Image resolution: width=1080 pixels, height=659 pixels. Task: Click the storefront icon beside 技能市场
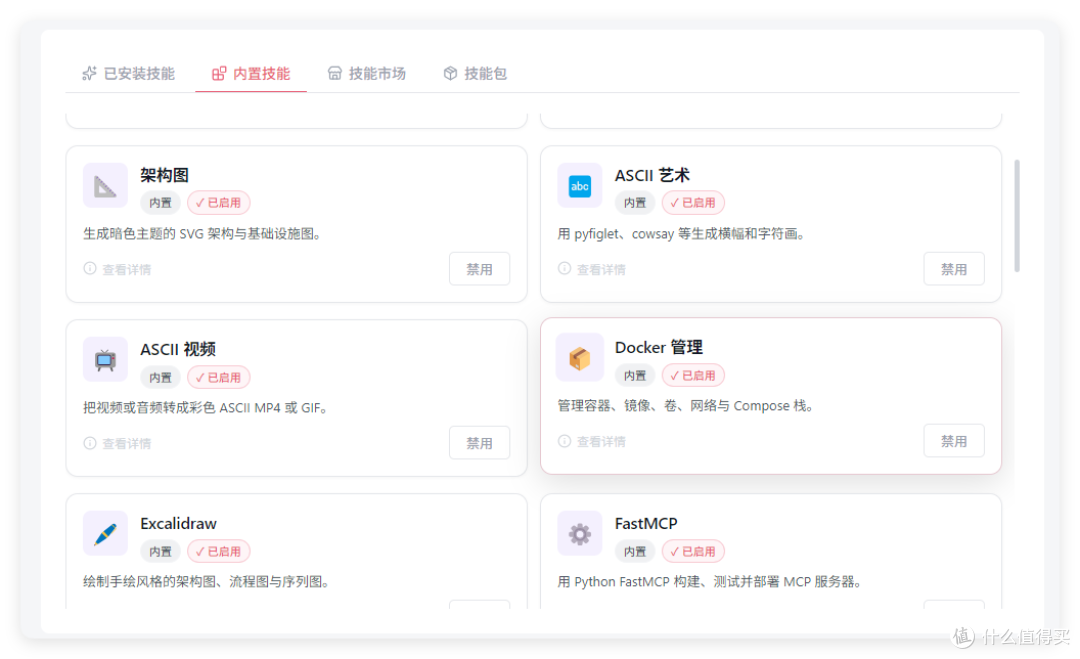[334, 74]
